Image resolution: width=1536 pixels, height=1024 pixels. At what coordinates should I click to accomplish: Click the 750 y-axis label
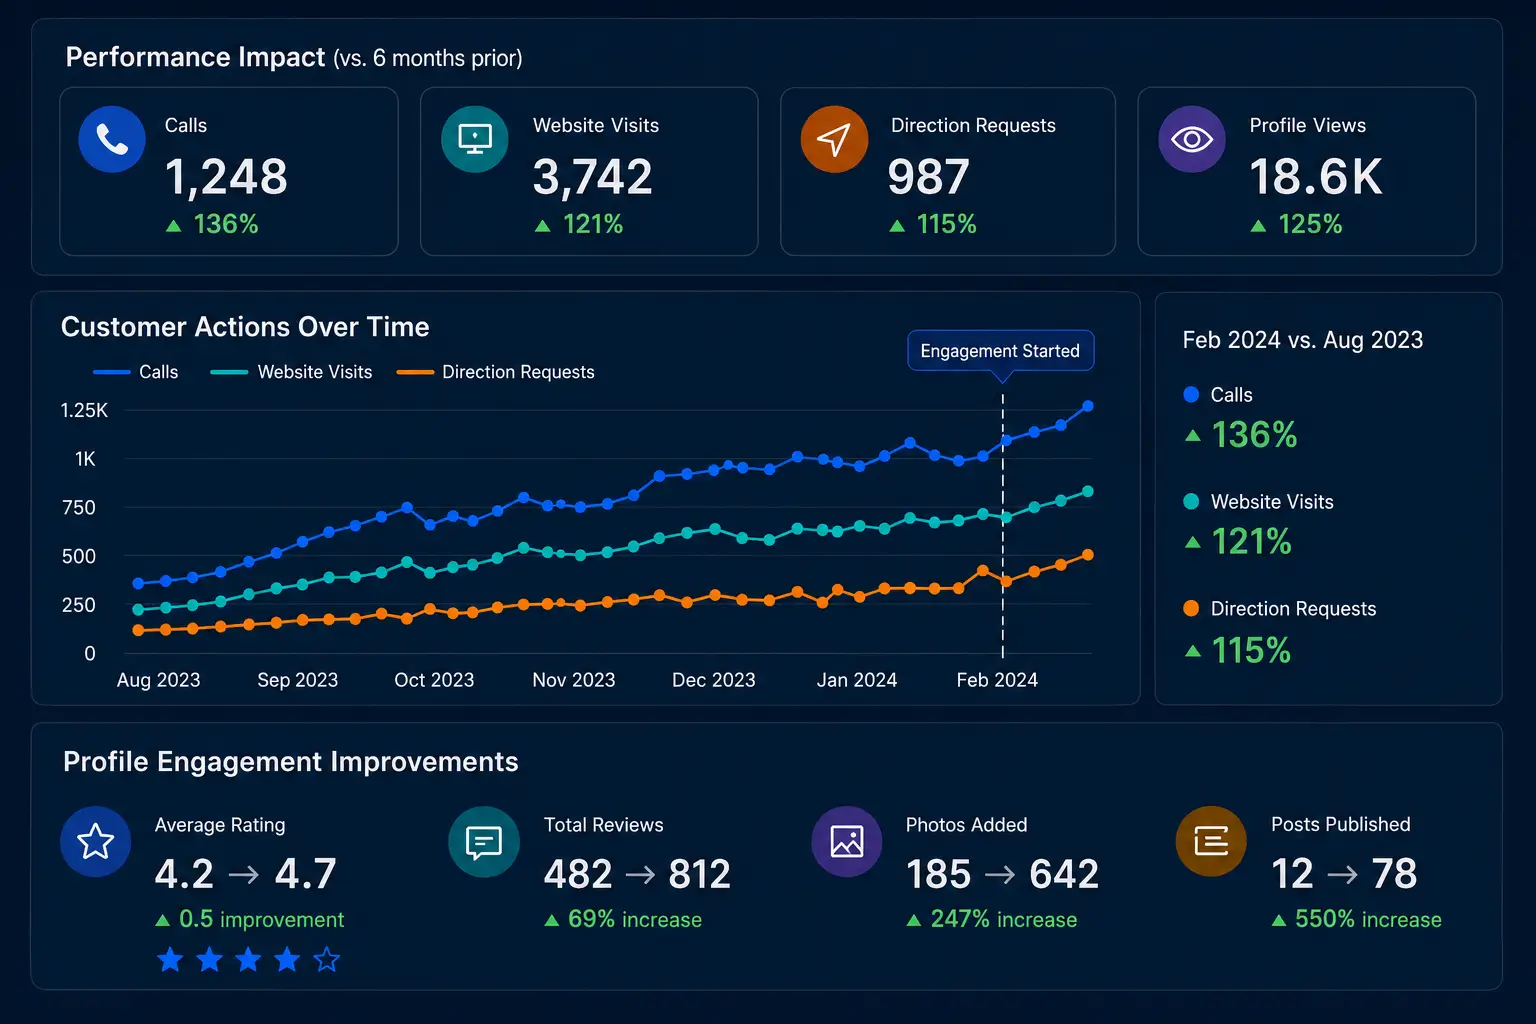click(x=79, y=508)
